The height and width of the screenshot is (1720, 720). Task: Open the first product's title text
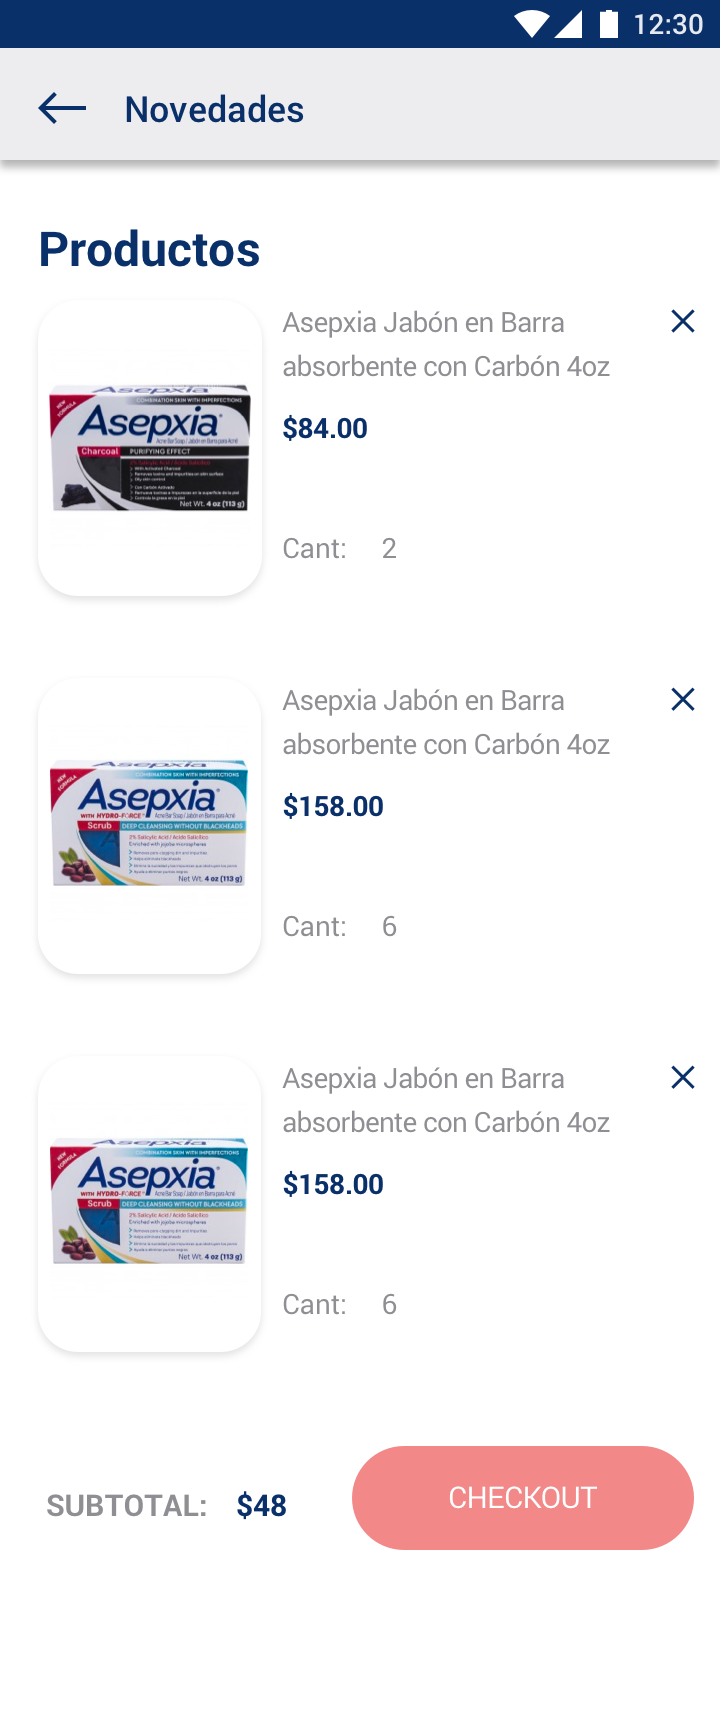446,344
